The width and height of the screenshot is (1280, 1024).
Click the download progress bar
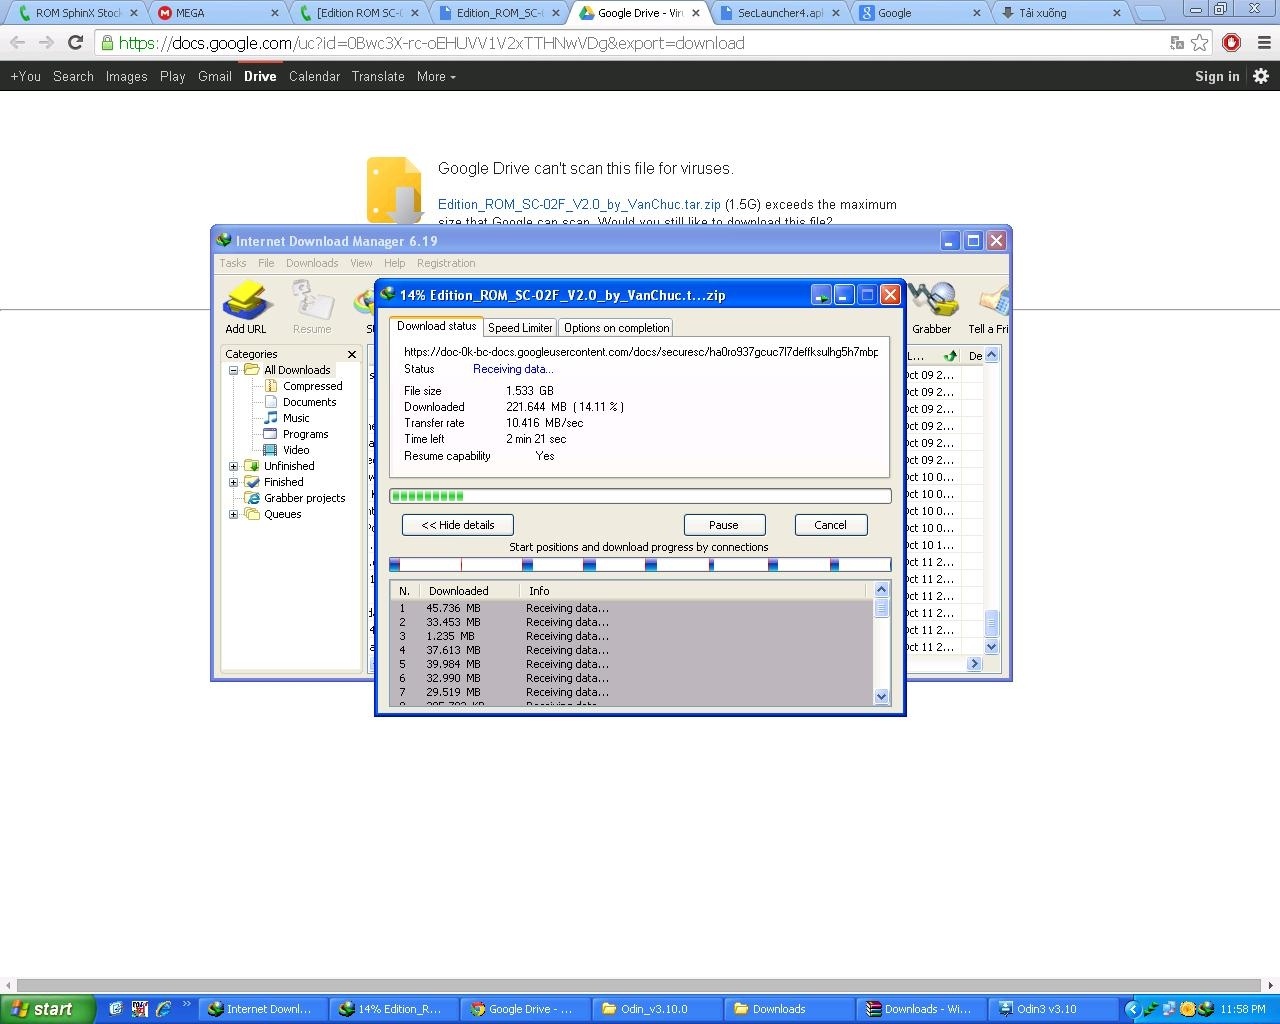pyautogui.click(x=640, y=496)
